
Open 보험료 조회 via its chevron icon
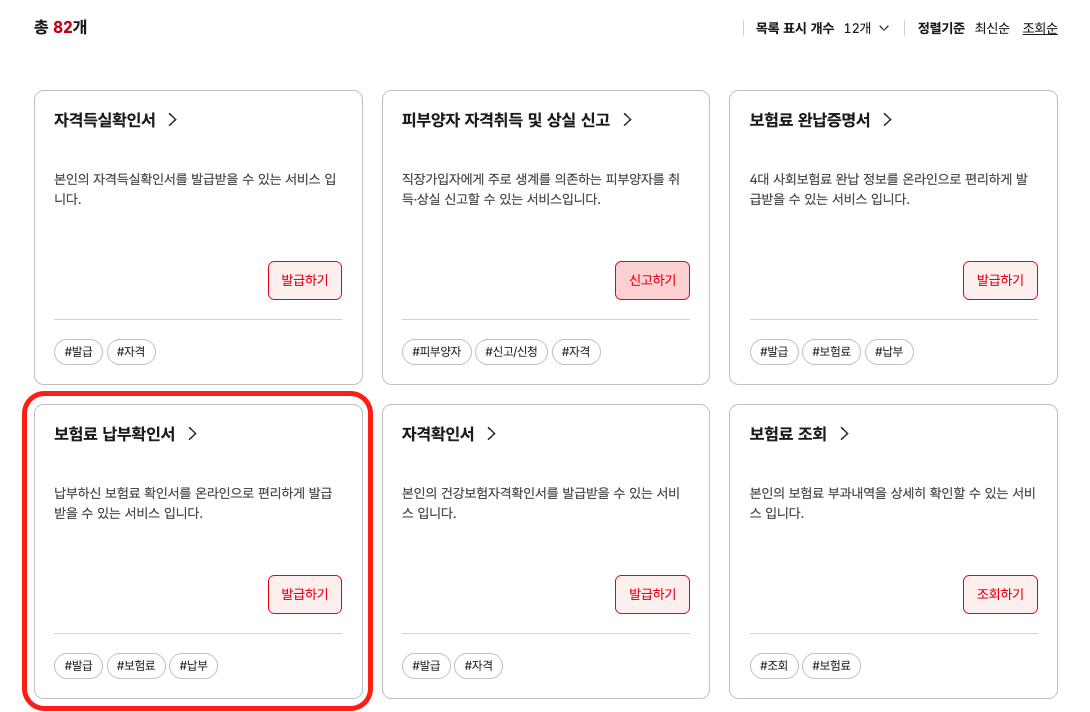click(x=843, y=432)
